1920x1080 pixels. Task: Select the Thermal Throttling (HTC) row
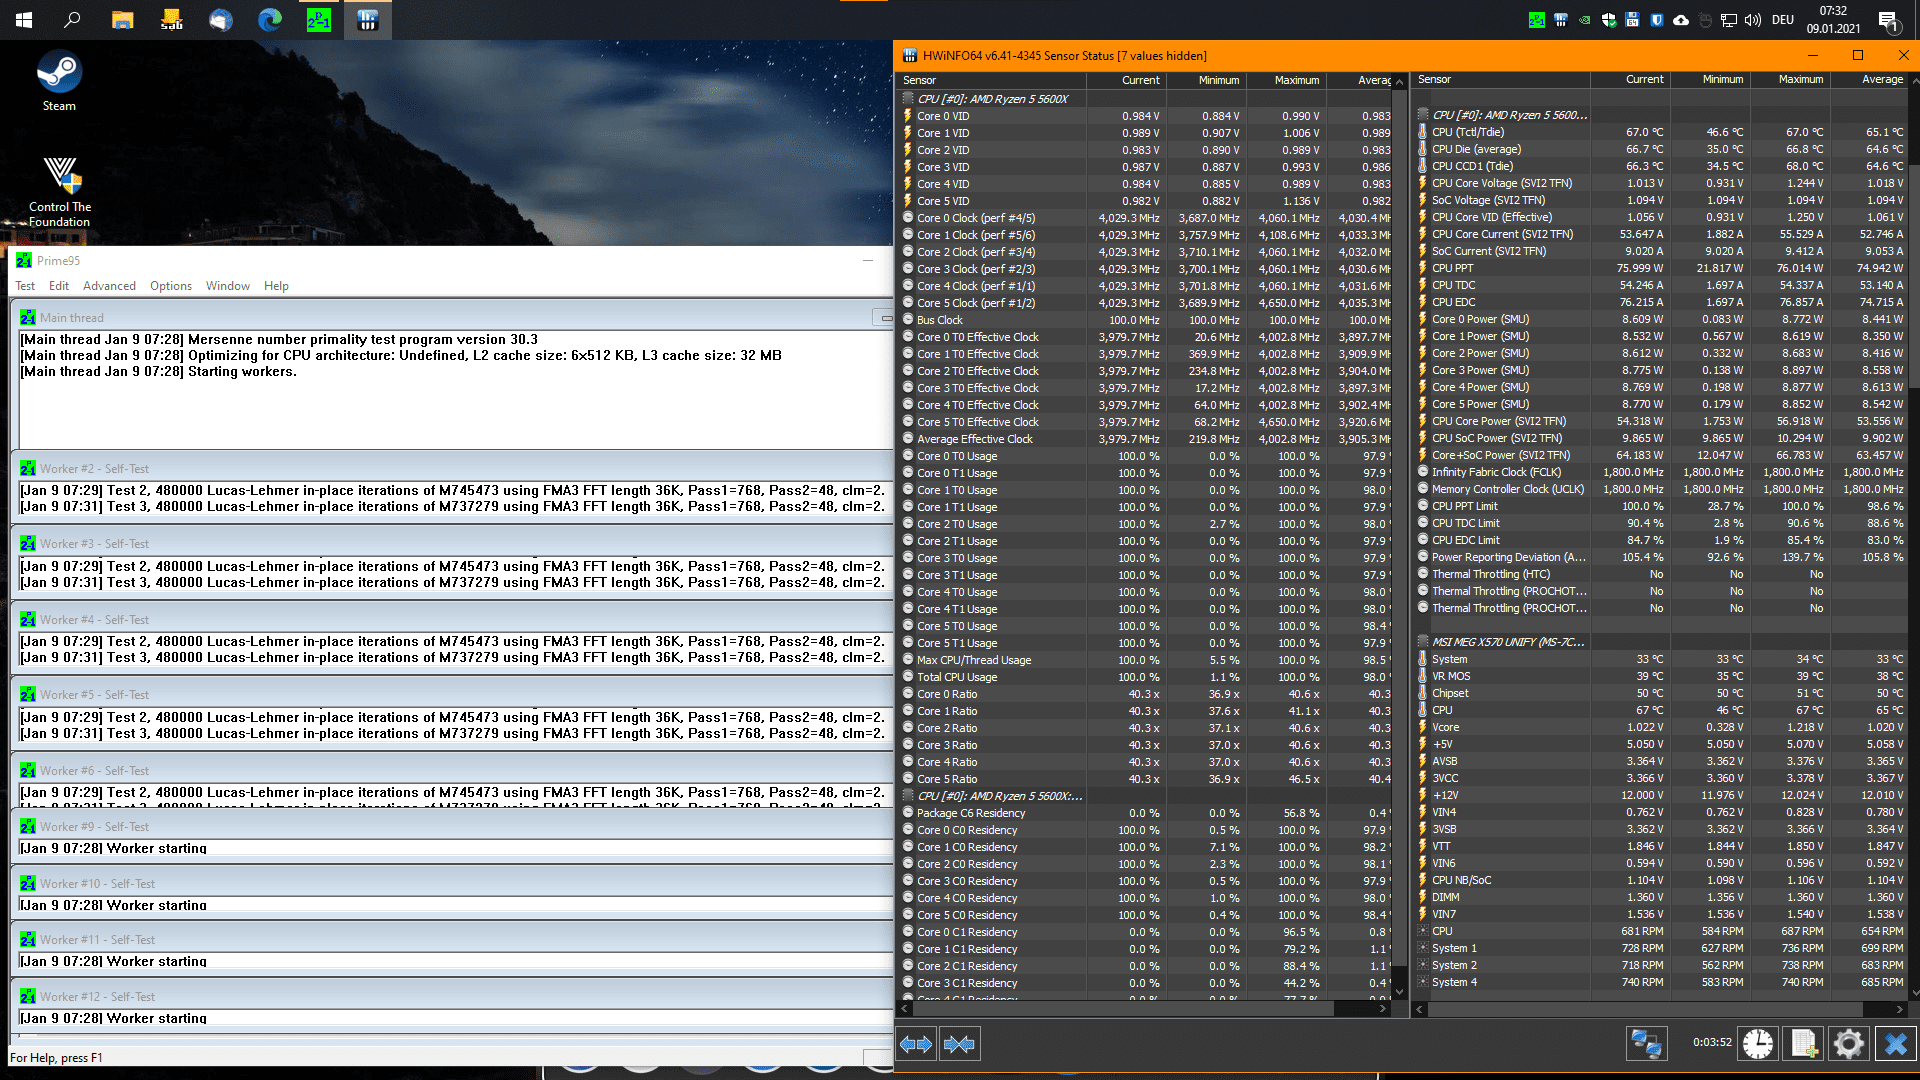point(1662,574)
